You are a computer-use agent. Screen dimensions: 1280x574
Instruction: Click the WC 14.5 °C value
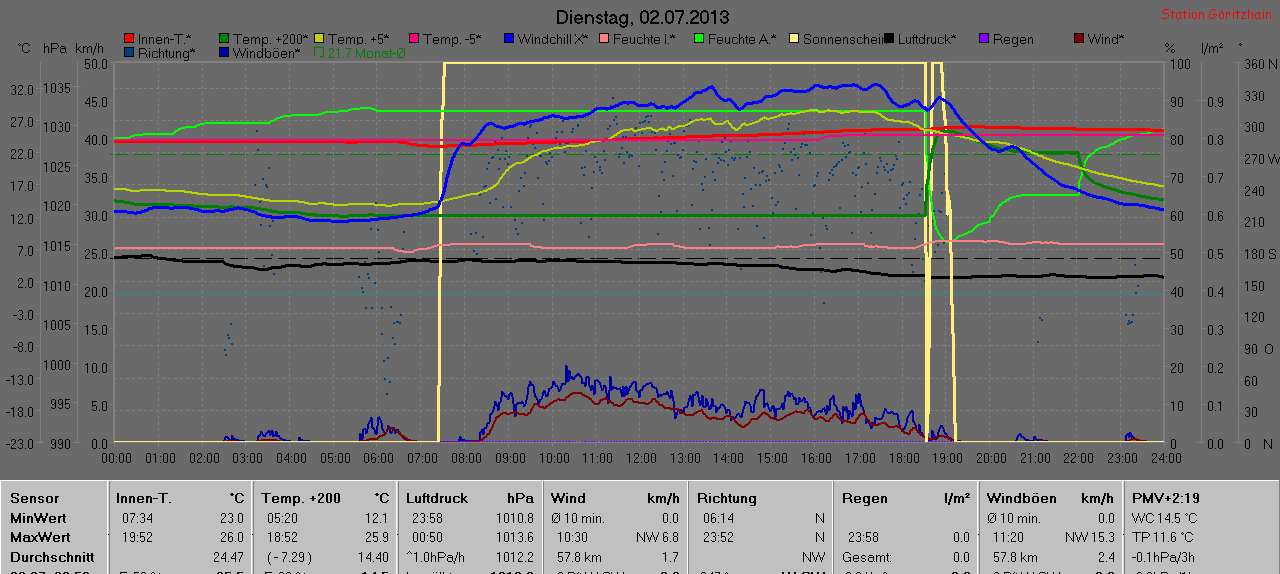coord(1164,518)
